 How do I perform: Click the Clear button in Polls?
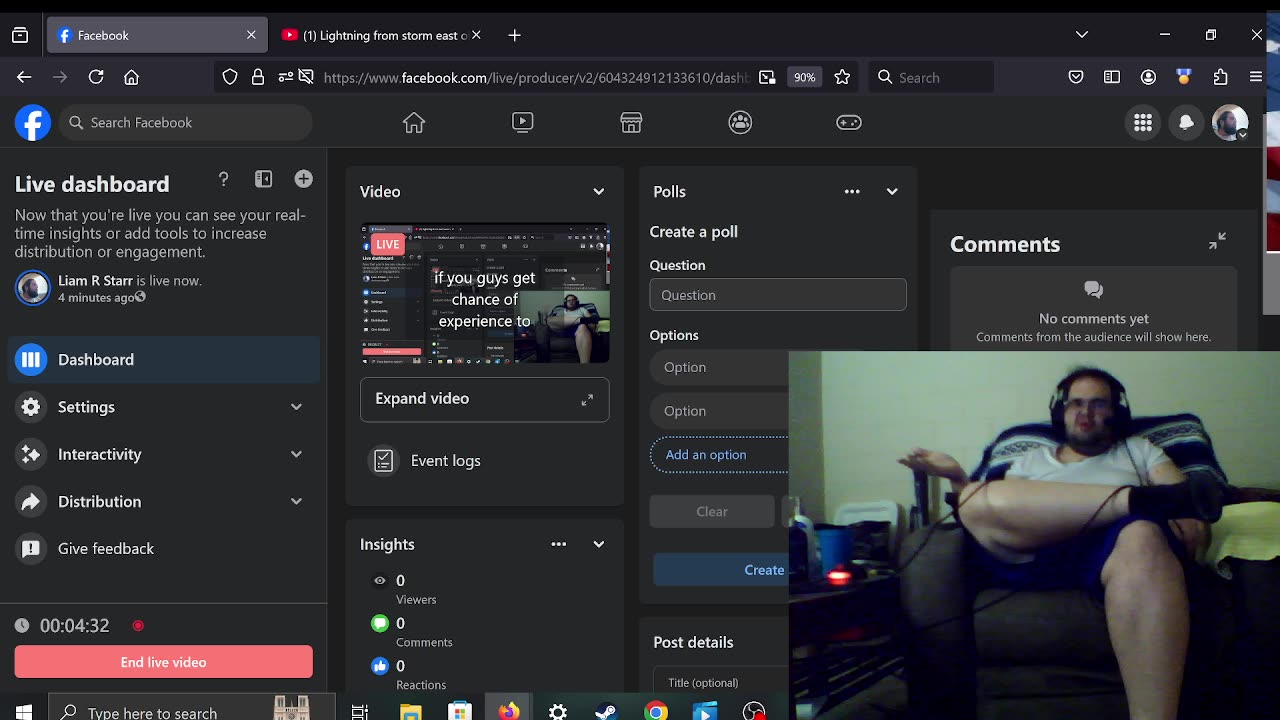point(712,511)
